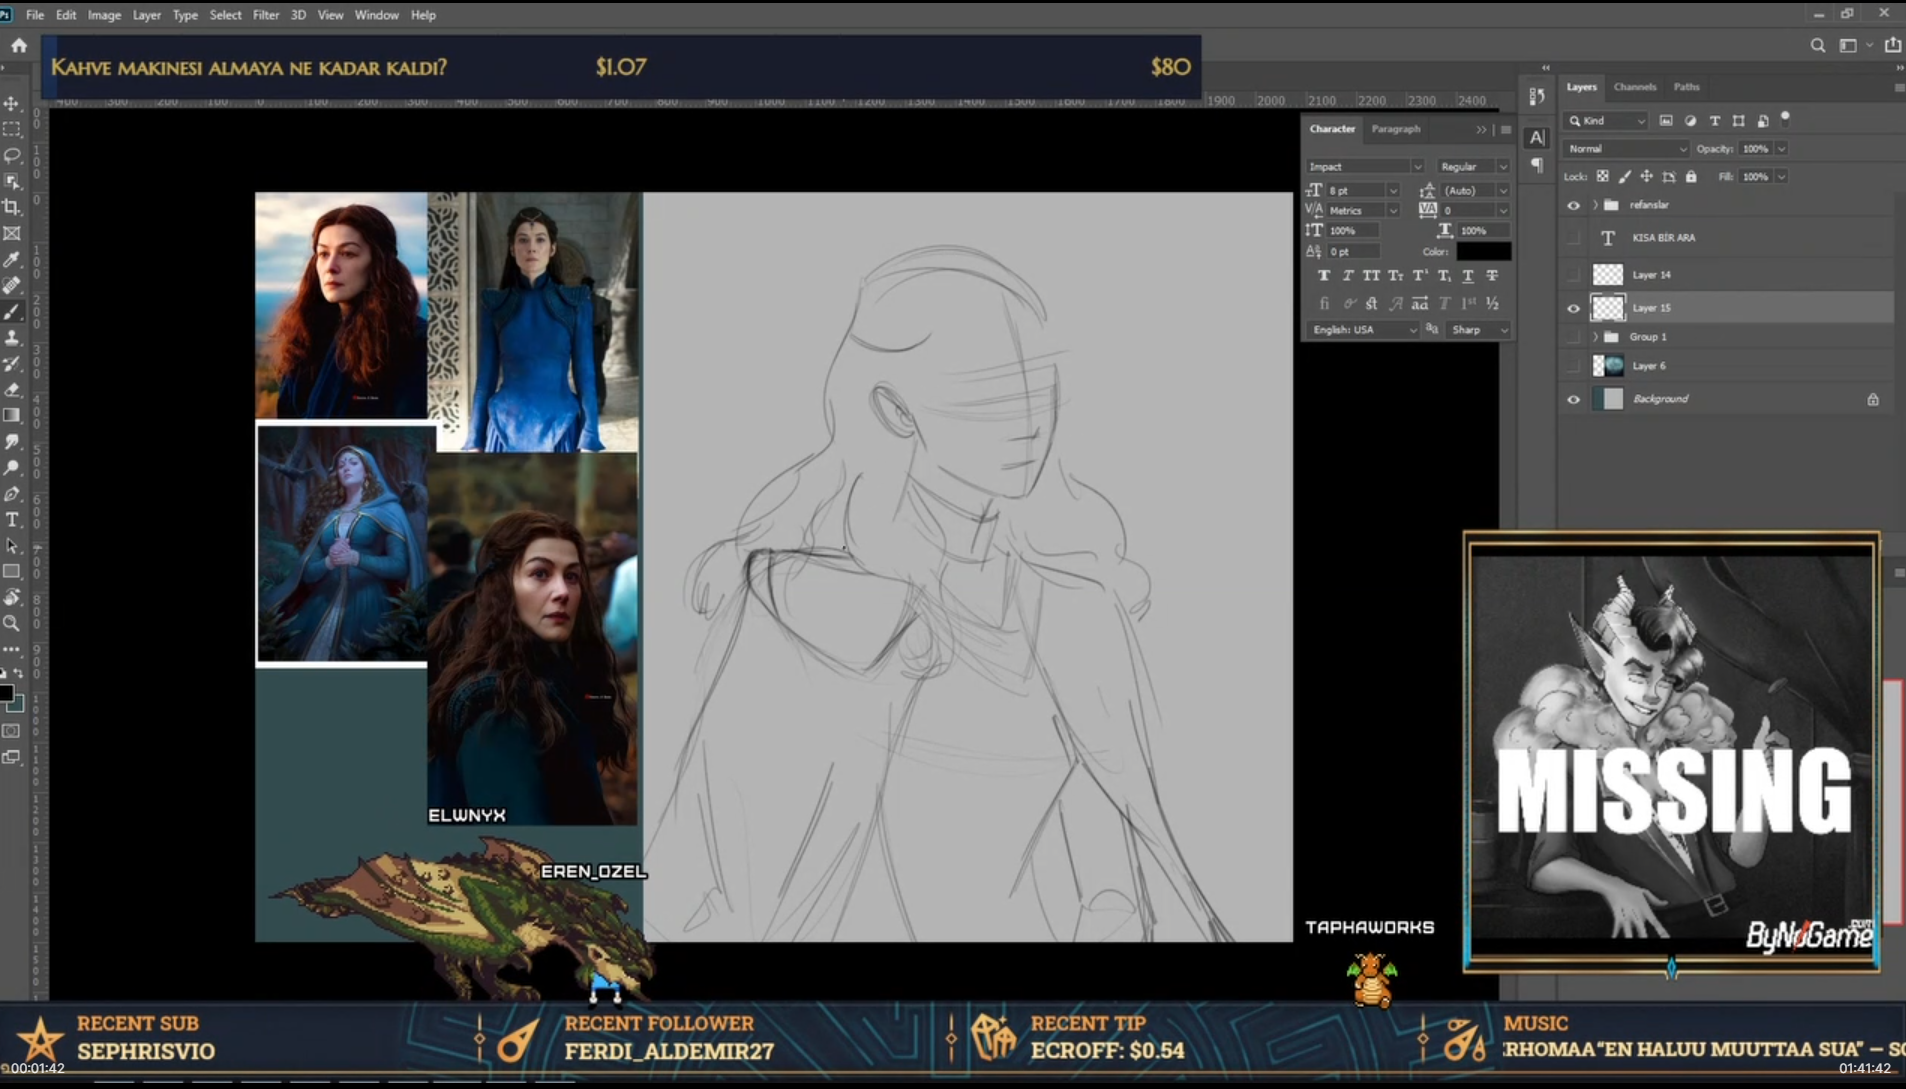Open the English: USA language dropdown
The width and height of the screenshot is (1906, 1089).
point(1363,330)
